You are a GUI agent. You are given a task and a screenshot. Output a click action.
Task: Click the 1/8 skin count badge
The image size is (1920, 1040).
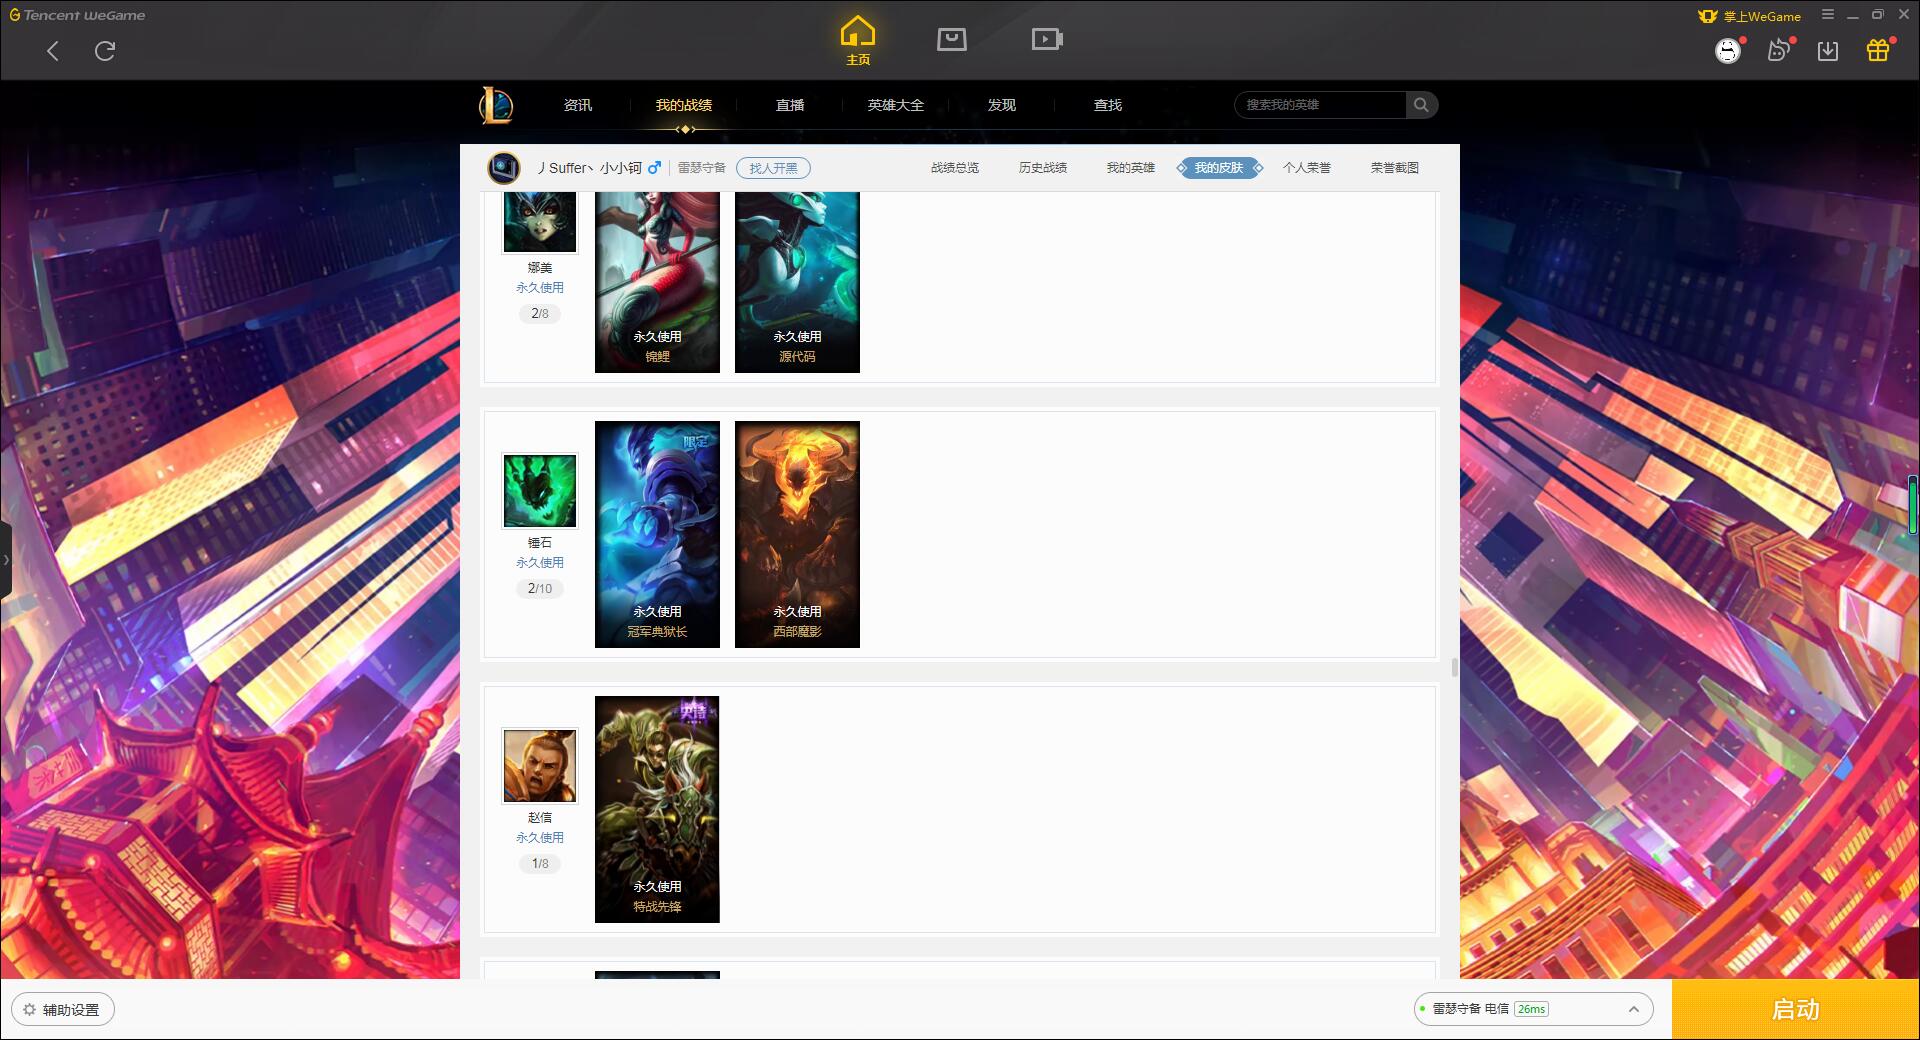tap(540, 864)
